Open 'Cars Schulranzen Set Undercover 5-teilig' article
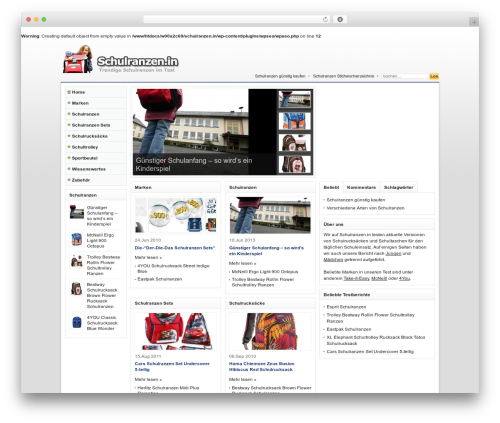The height and width of the screenshot is (423, 500). (x=172, y=367)
